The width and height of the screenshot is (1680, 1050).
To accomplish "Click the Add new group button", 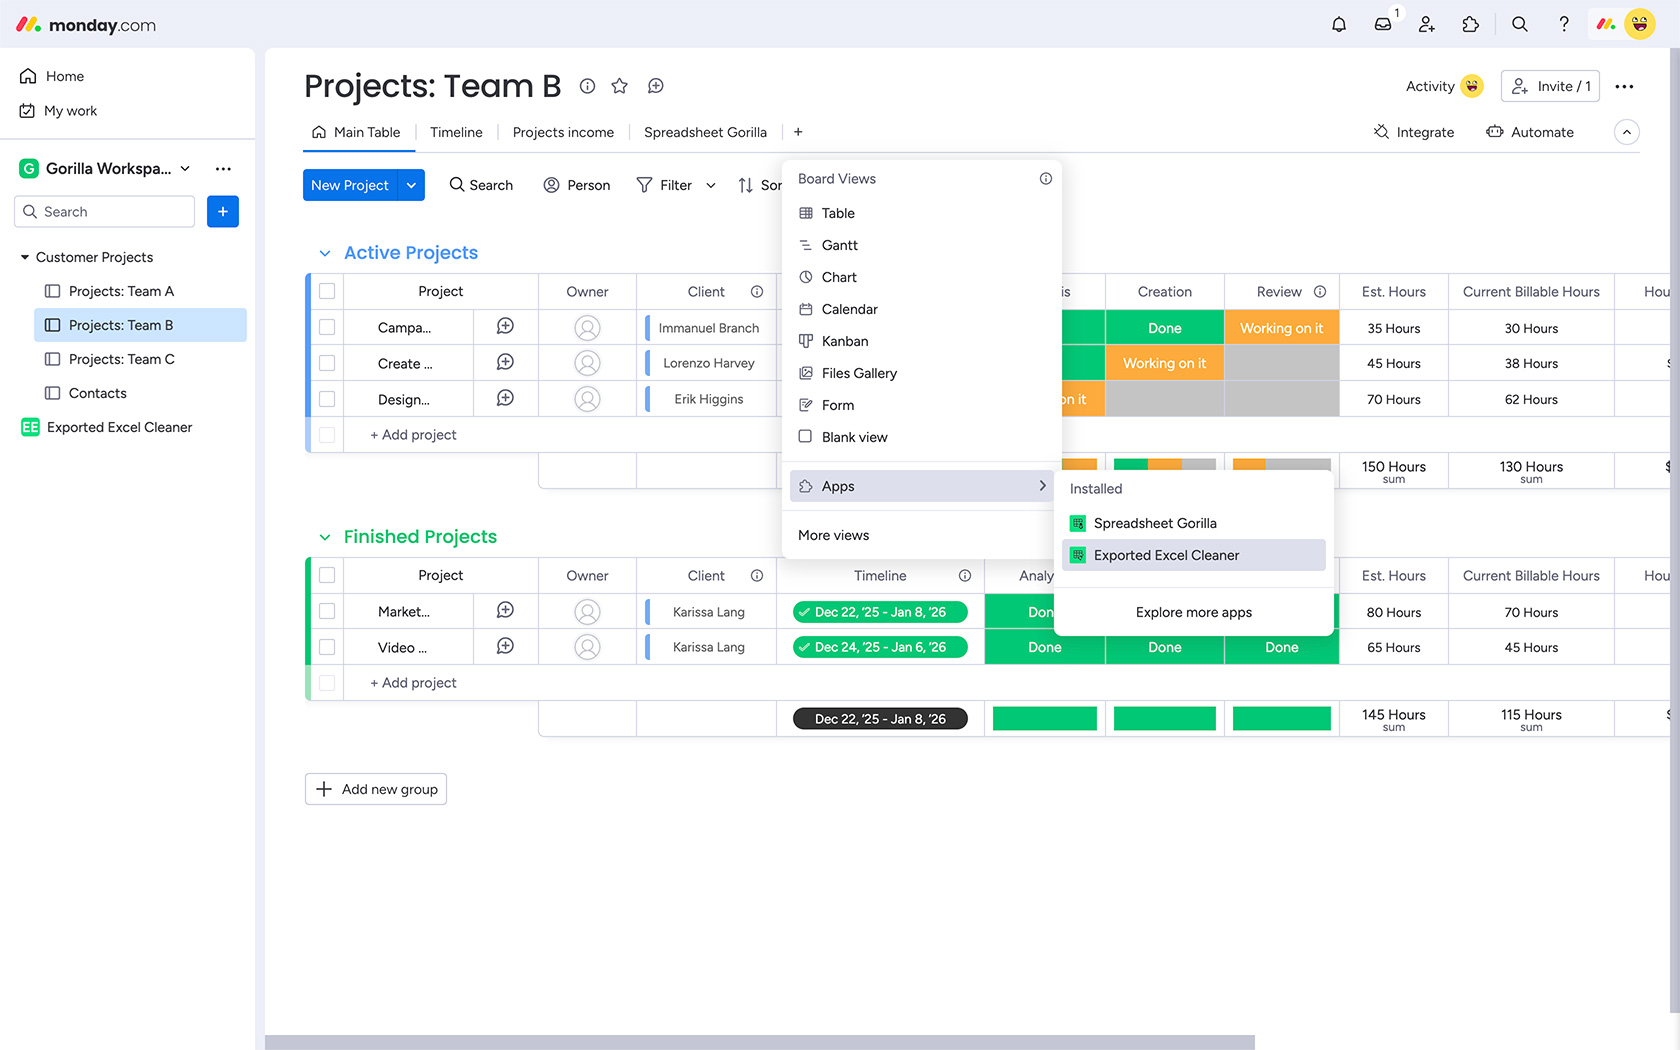I will pos(376,789).
